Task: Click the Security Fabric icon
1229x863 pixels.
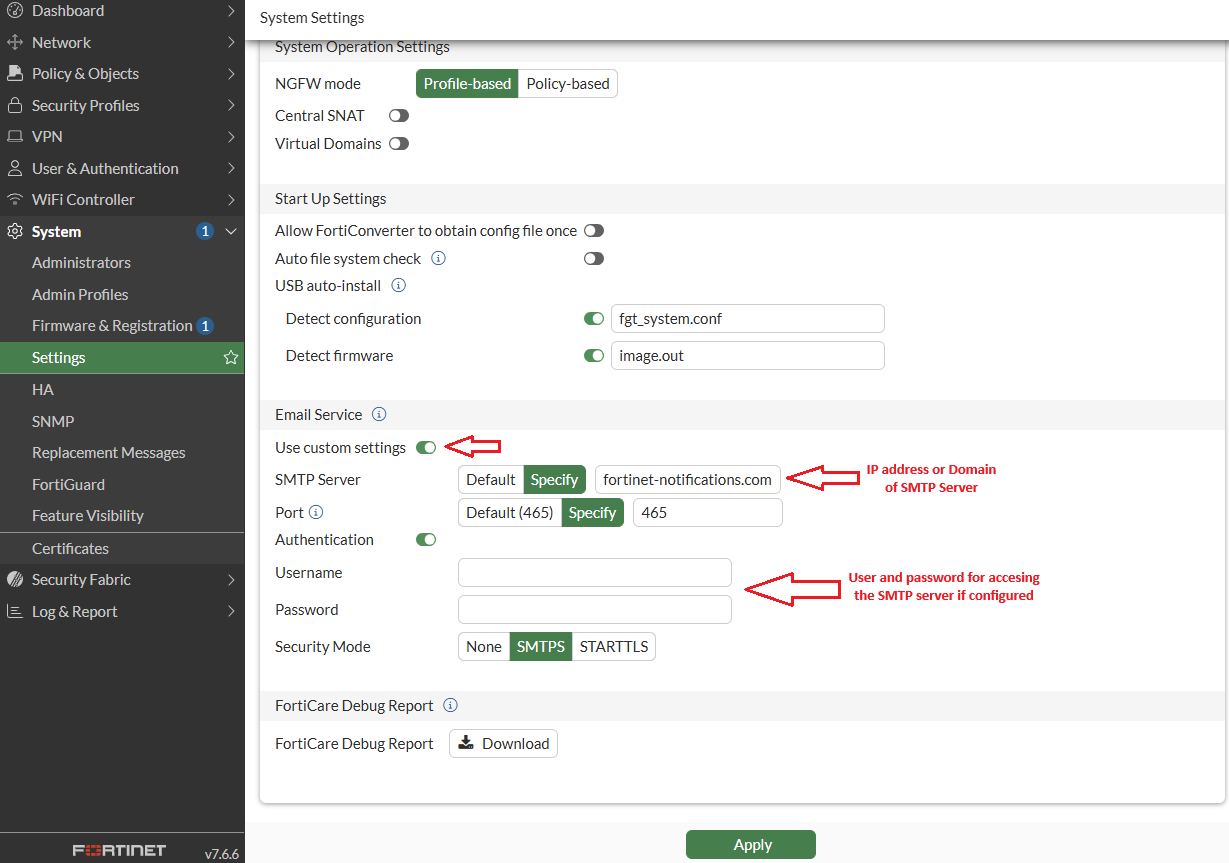Action: 15,580
